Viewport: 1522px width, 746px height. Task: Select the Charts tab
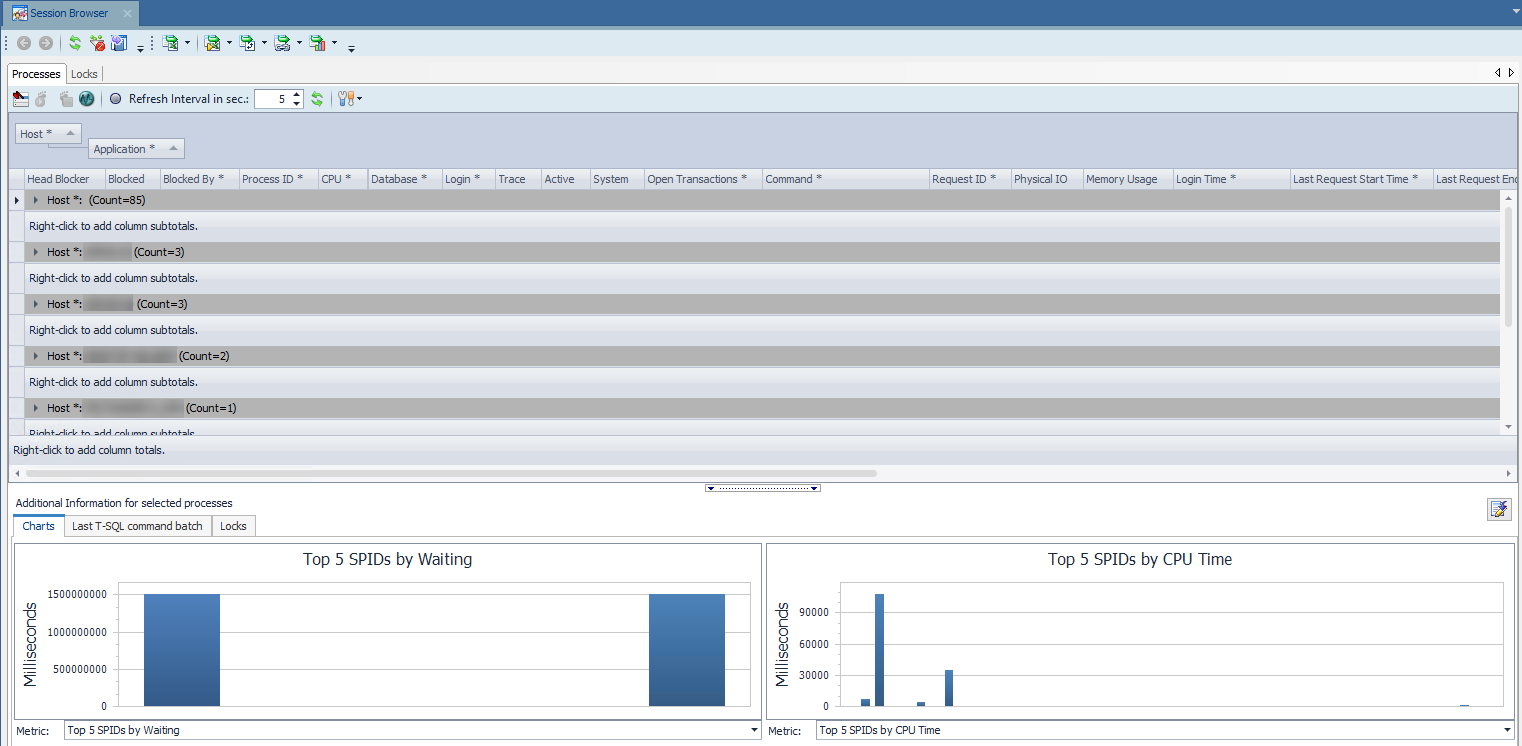tap(39, 526)
